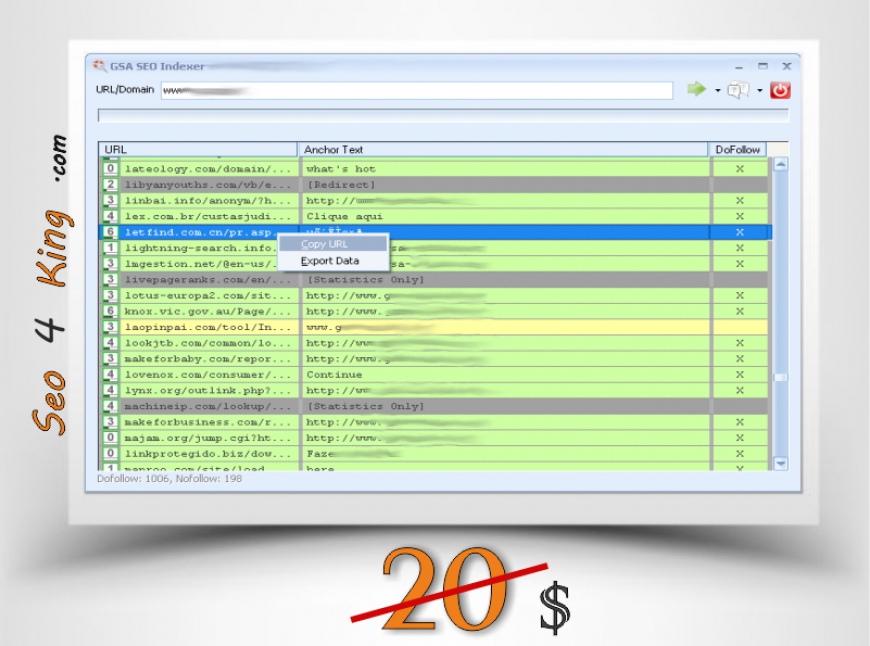Viewport: 870px width, 646px height.
Task: Click anchor text "what's hot"
Action: point(341,169)
